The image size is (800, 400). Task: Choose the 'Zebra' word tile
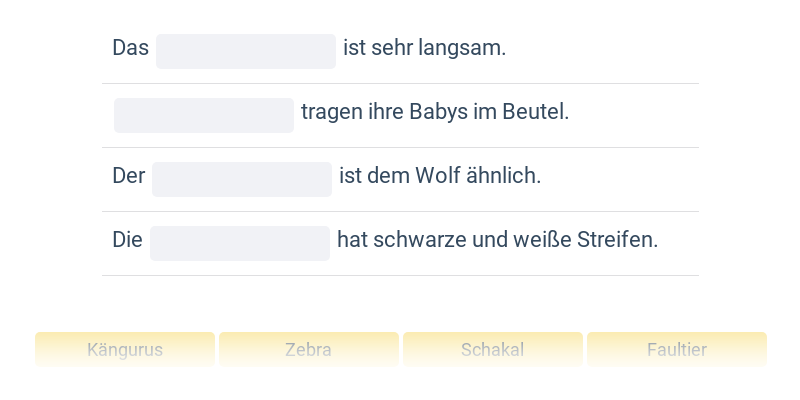click(308, 350)
